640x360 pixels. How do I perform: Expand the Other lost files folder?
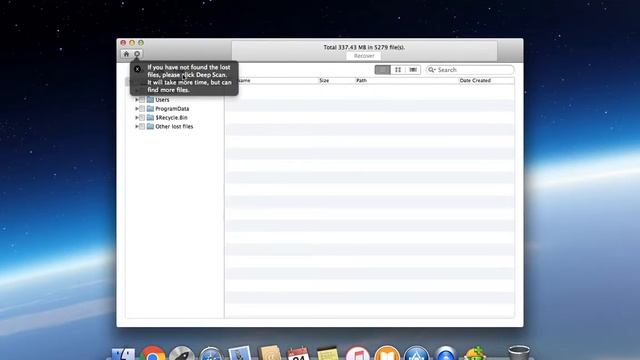pos(137,127)
